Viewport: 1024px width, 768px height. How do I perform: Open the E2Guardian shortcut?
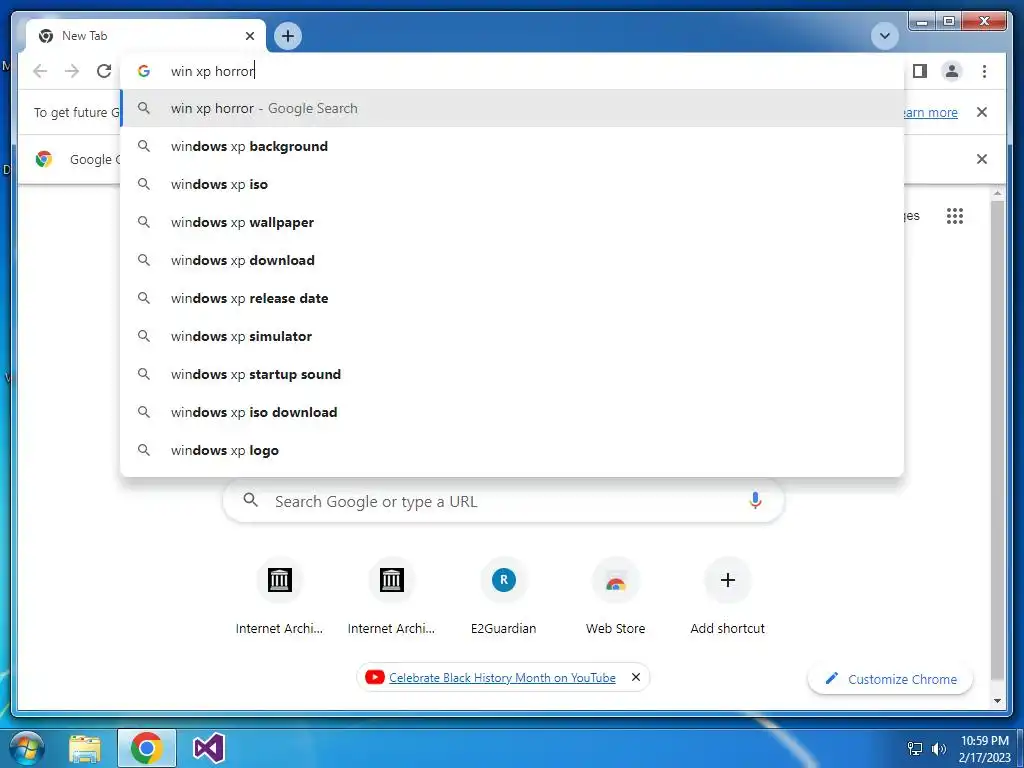504,597
